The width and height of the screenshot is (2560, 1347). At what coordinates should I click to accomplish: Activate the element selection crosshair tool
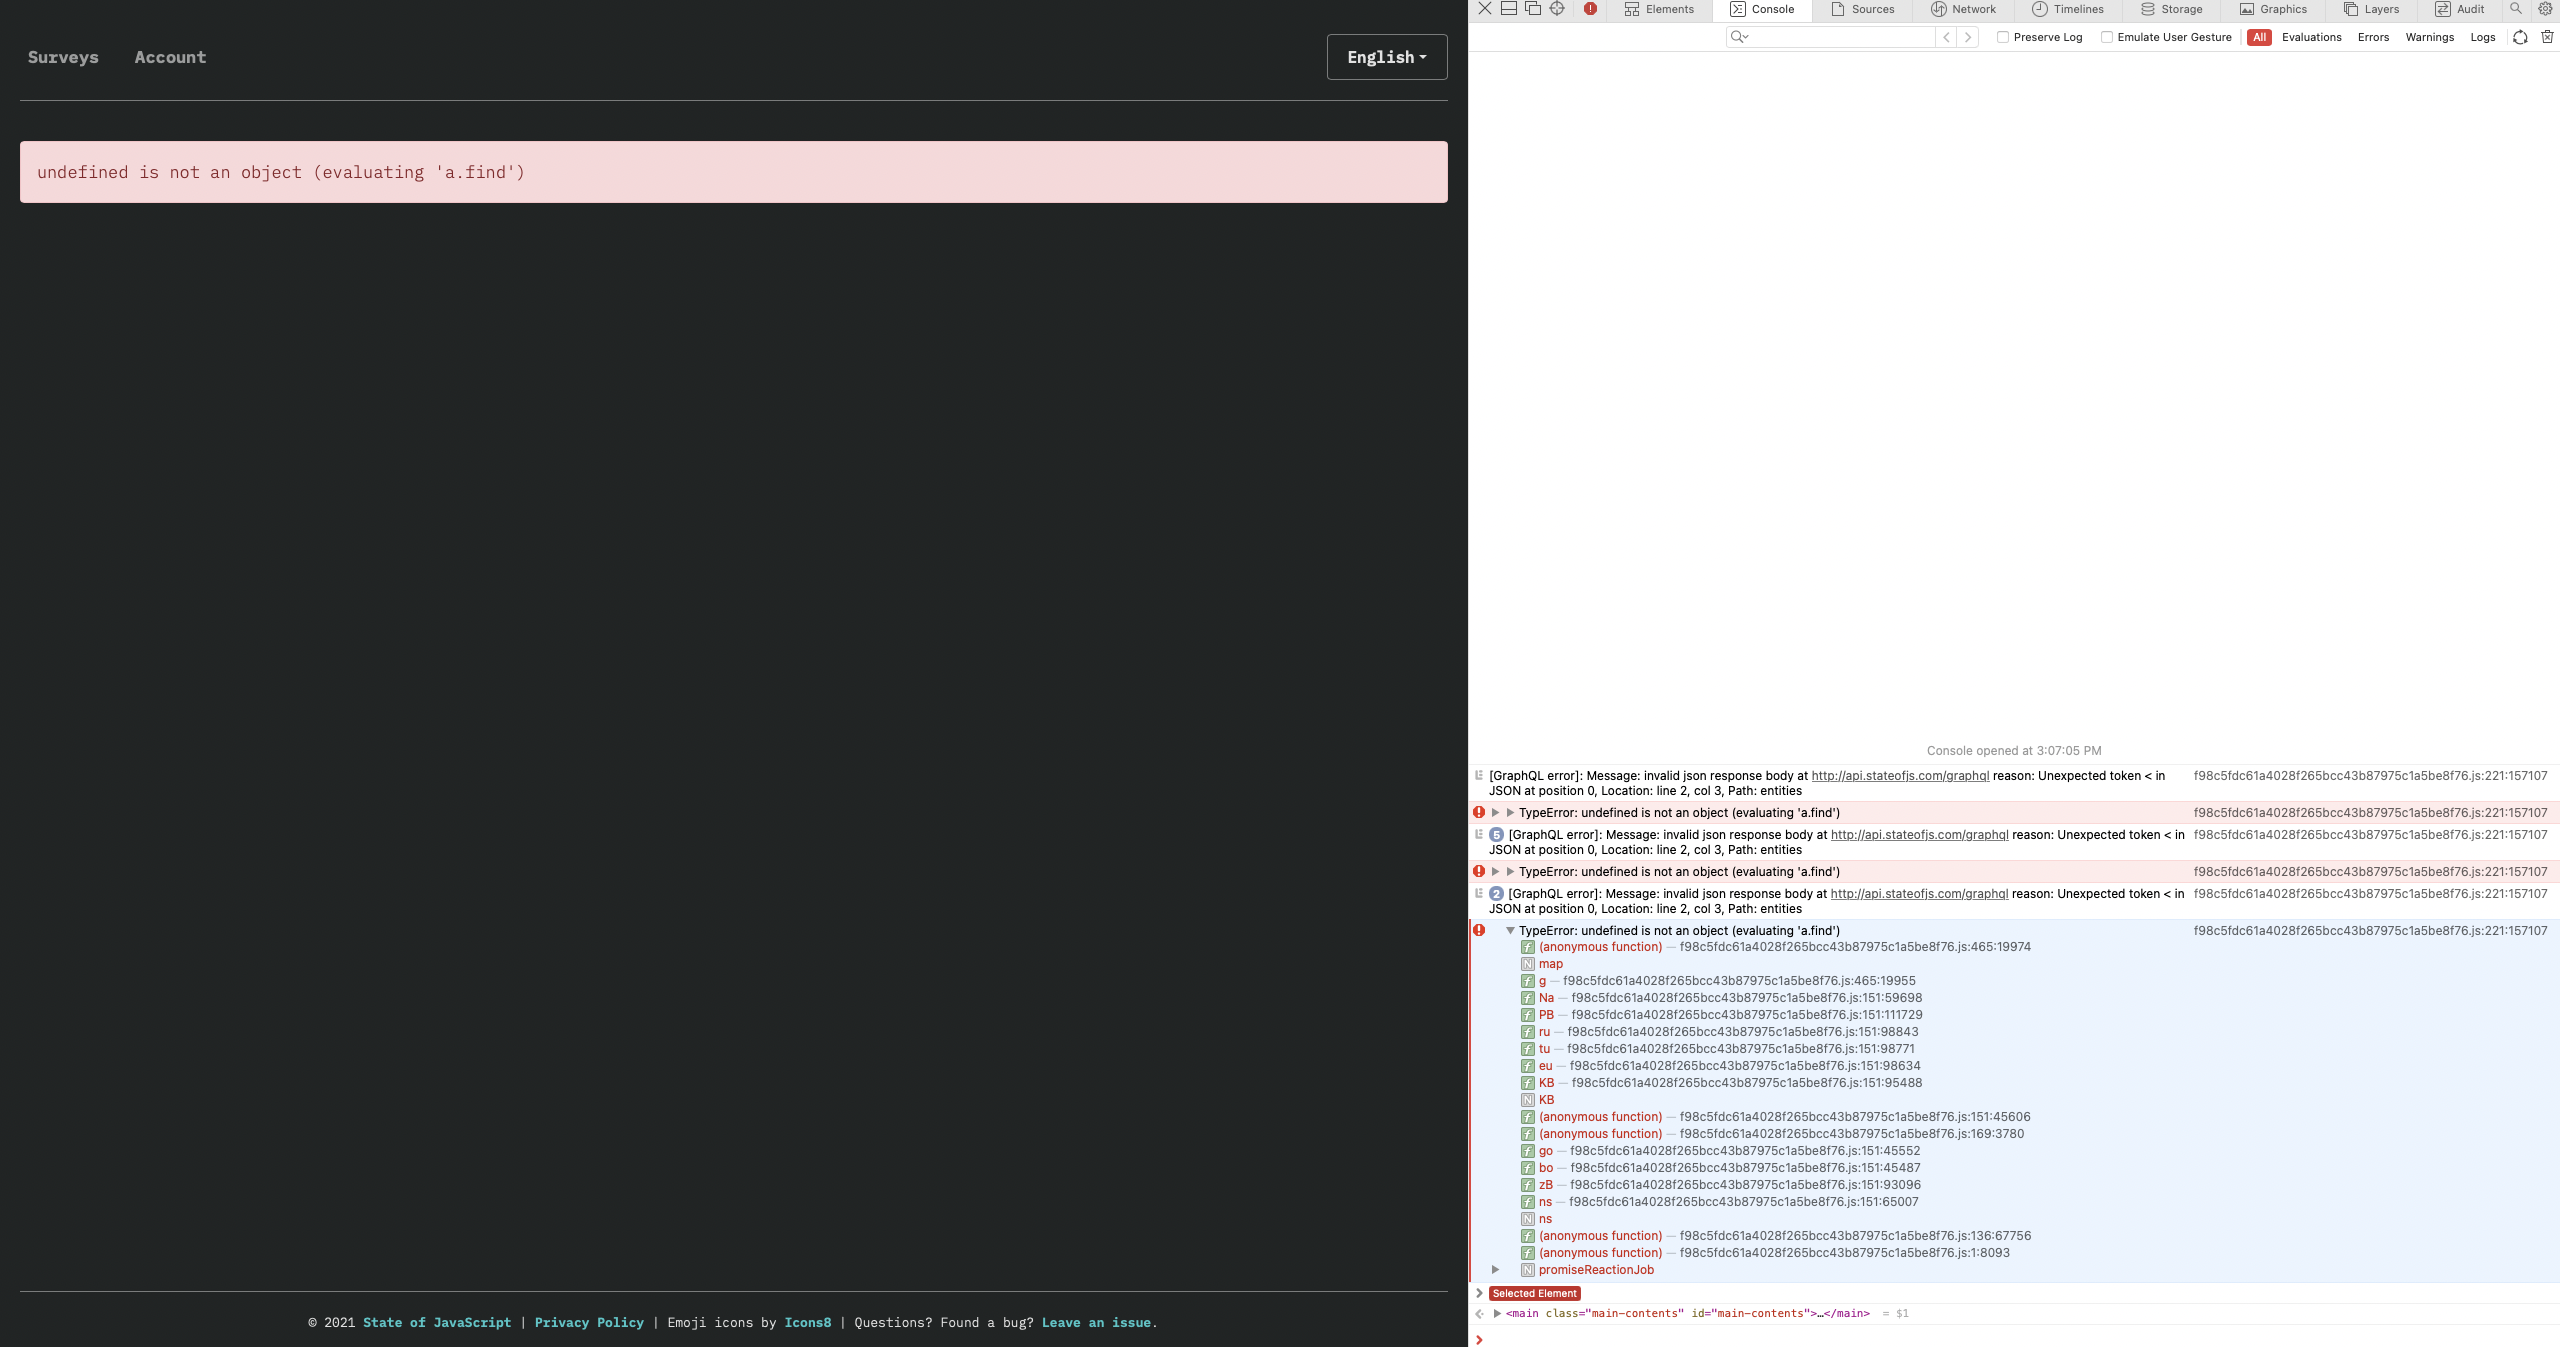click(x=1556, y=8)
